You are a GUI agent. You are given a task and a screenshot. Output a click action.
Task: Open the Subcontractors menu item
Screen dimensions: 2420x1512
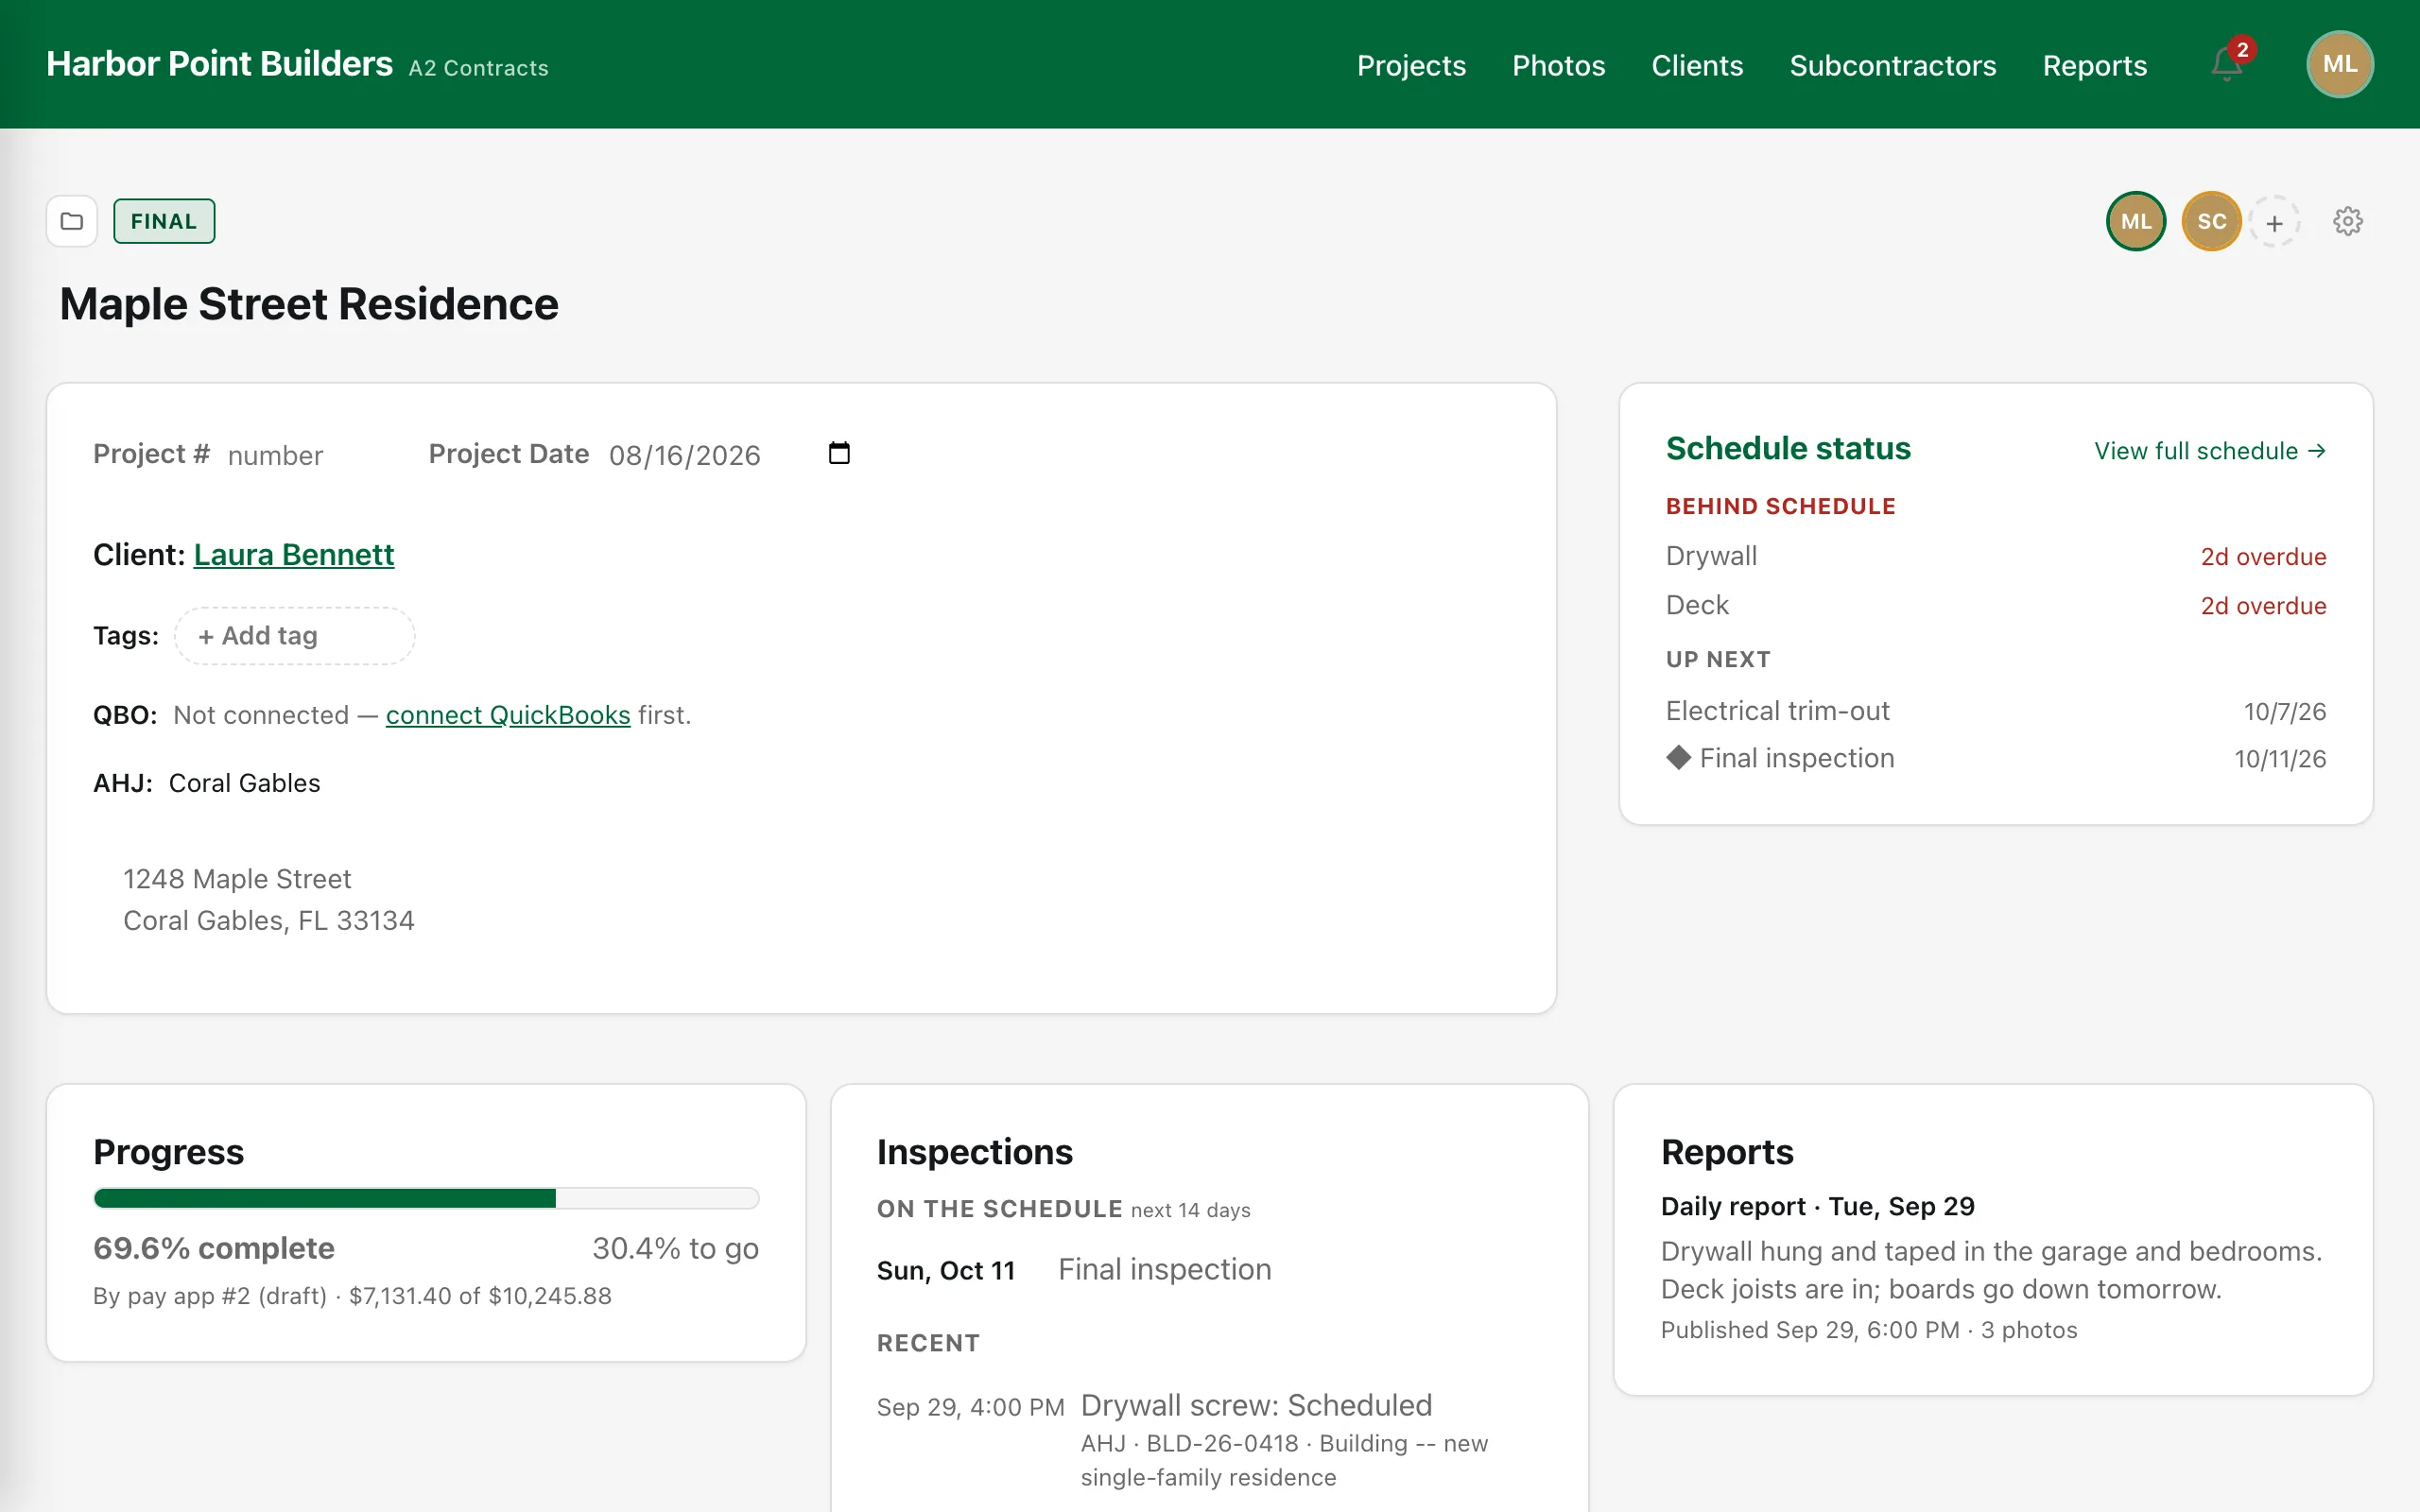click(x=1892, y=65)
